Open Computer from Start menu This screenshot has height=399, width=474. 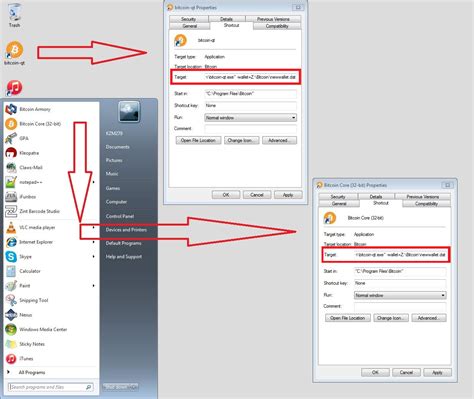116,202
